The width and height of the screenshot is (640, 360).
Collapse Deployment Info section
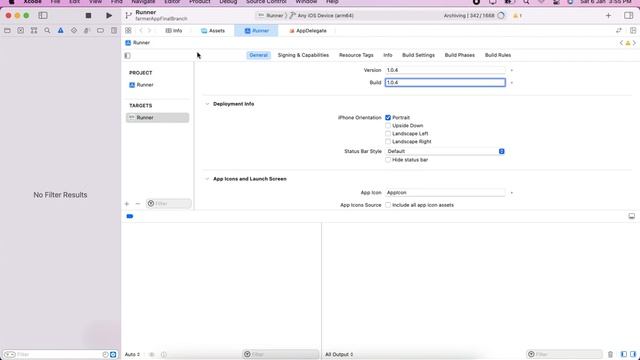coord(207,104)
